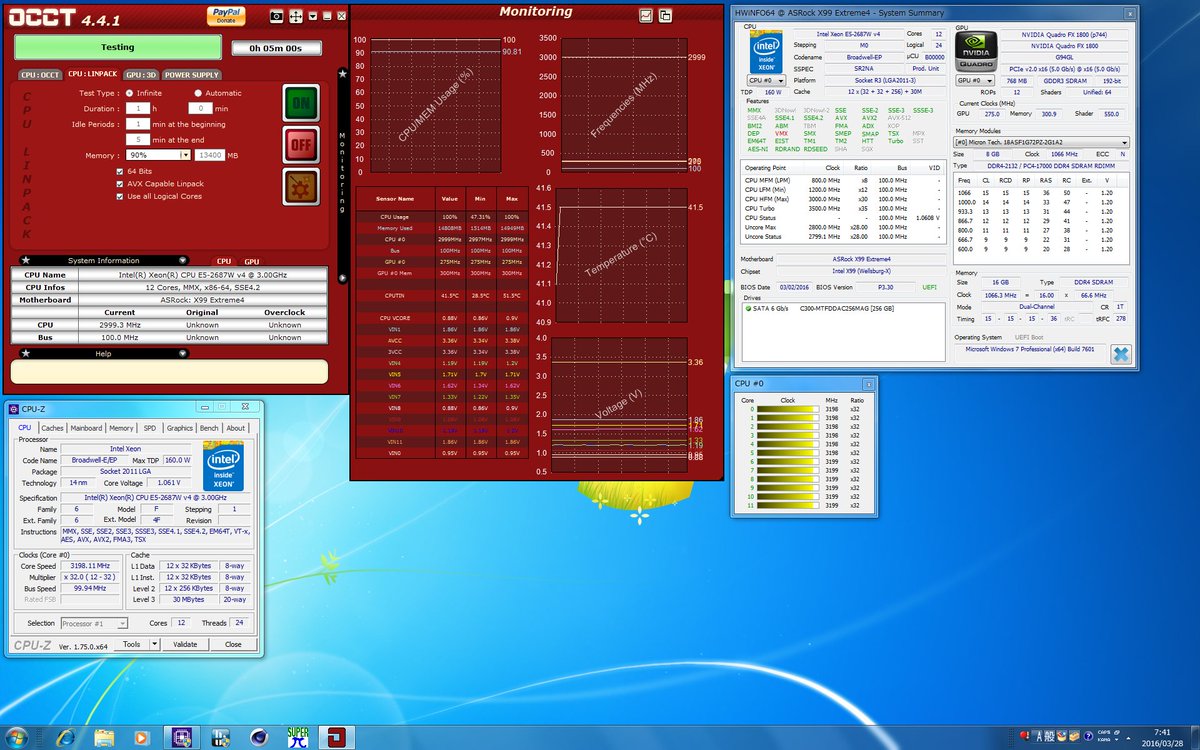Click the Tools button in CPU-Z

[x=132, y=644]
